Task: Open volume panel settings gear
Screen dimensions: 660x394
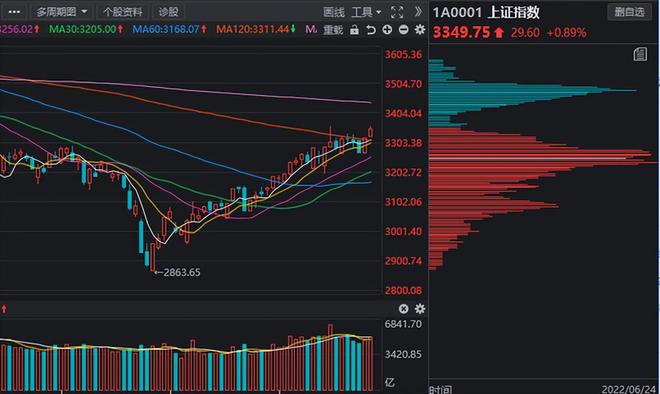Action: (420, 309)
